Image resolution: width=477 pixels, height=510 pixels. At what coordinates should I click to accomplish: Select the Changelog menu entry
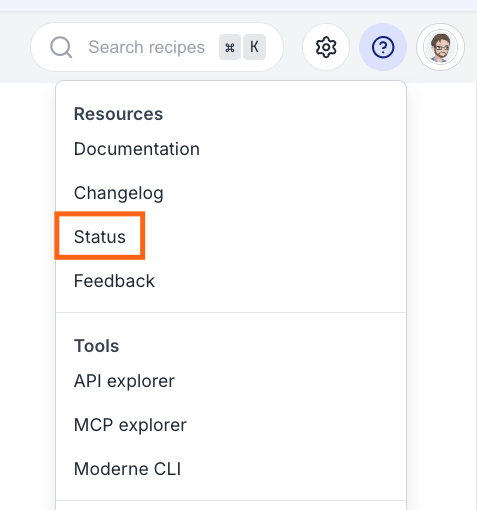[x=119, y=193]
